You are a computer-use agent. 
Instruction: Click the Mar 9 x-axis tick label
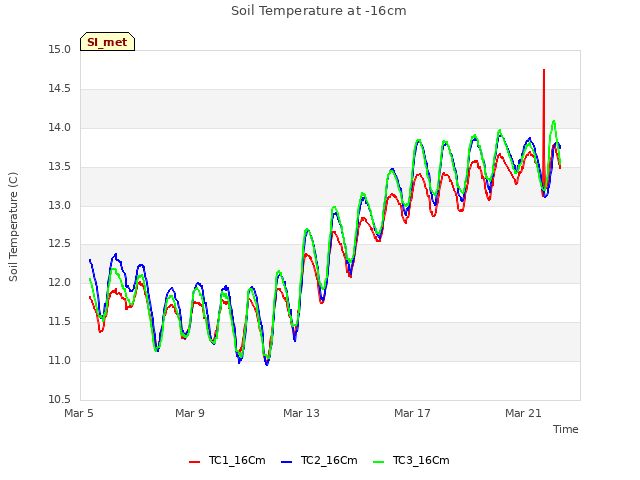tap(190, 413)
